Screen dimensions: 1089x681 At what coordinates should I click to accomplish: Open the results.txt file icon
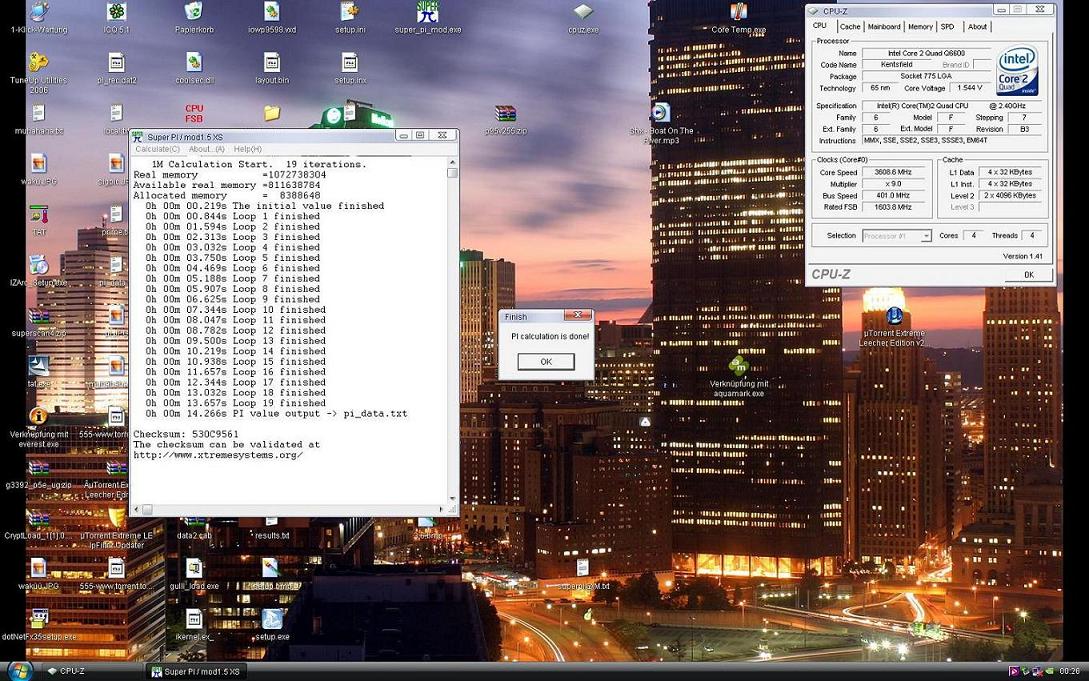(x=272, y=528)
